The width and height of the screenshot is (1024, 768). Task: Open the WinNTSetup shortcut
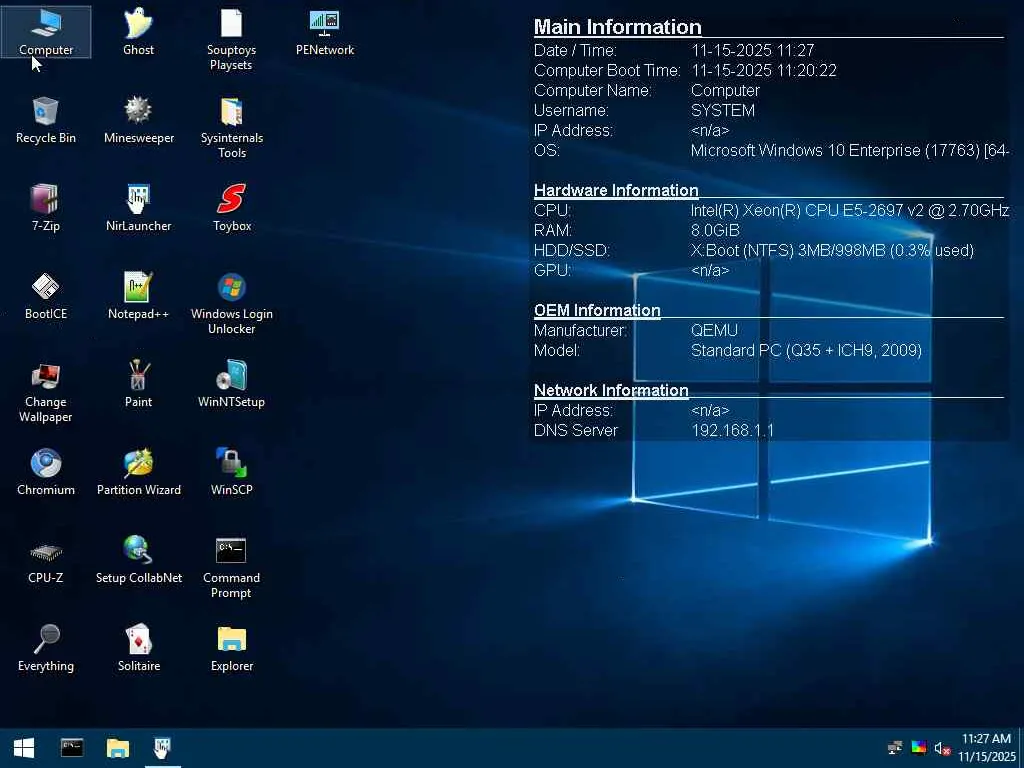[x=231, y=385]
